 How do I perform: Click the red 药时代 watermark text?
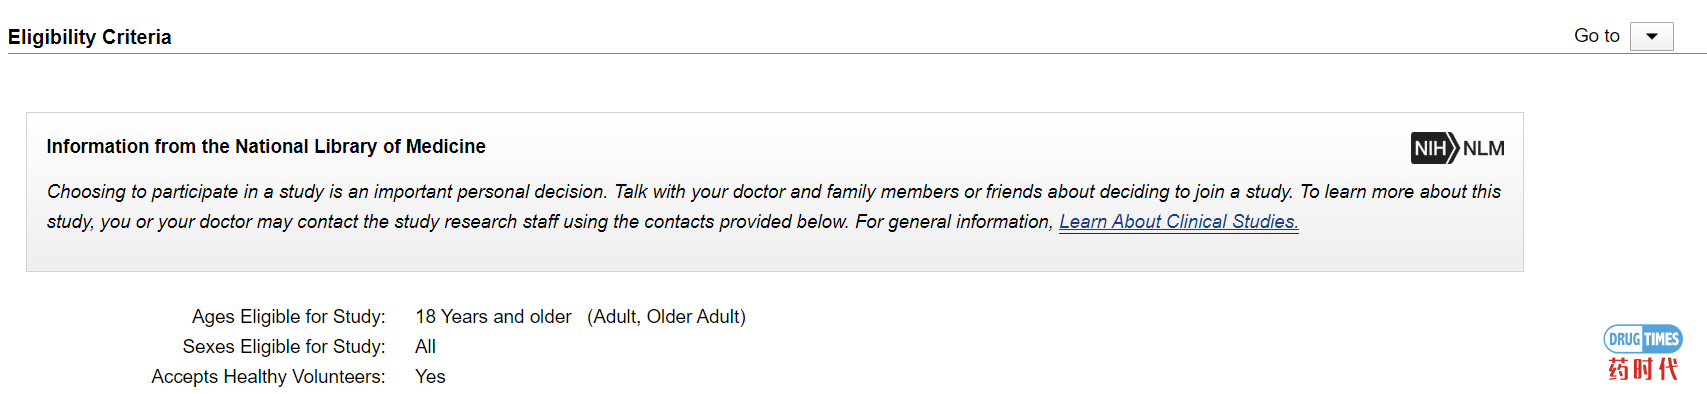tap(1643, 369)
